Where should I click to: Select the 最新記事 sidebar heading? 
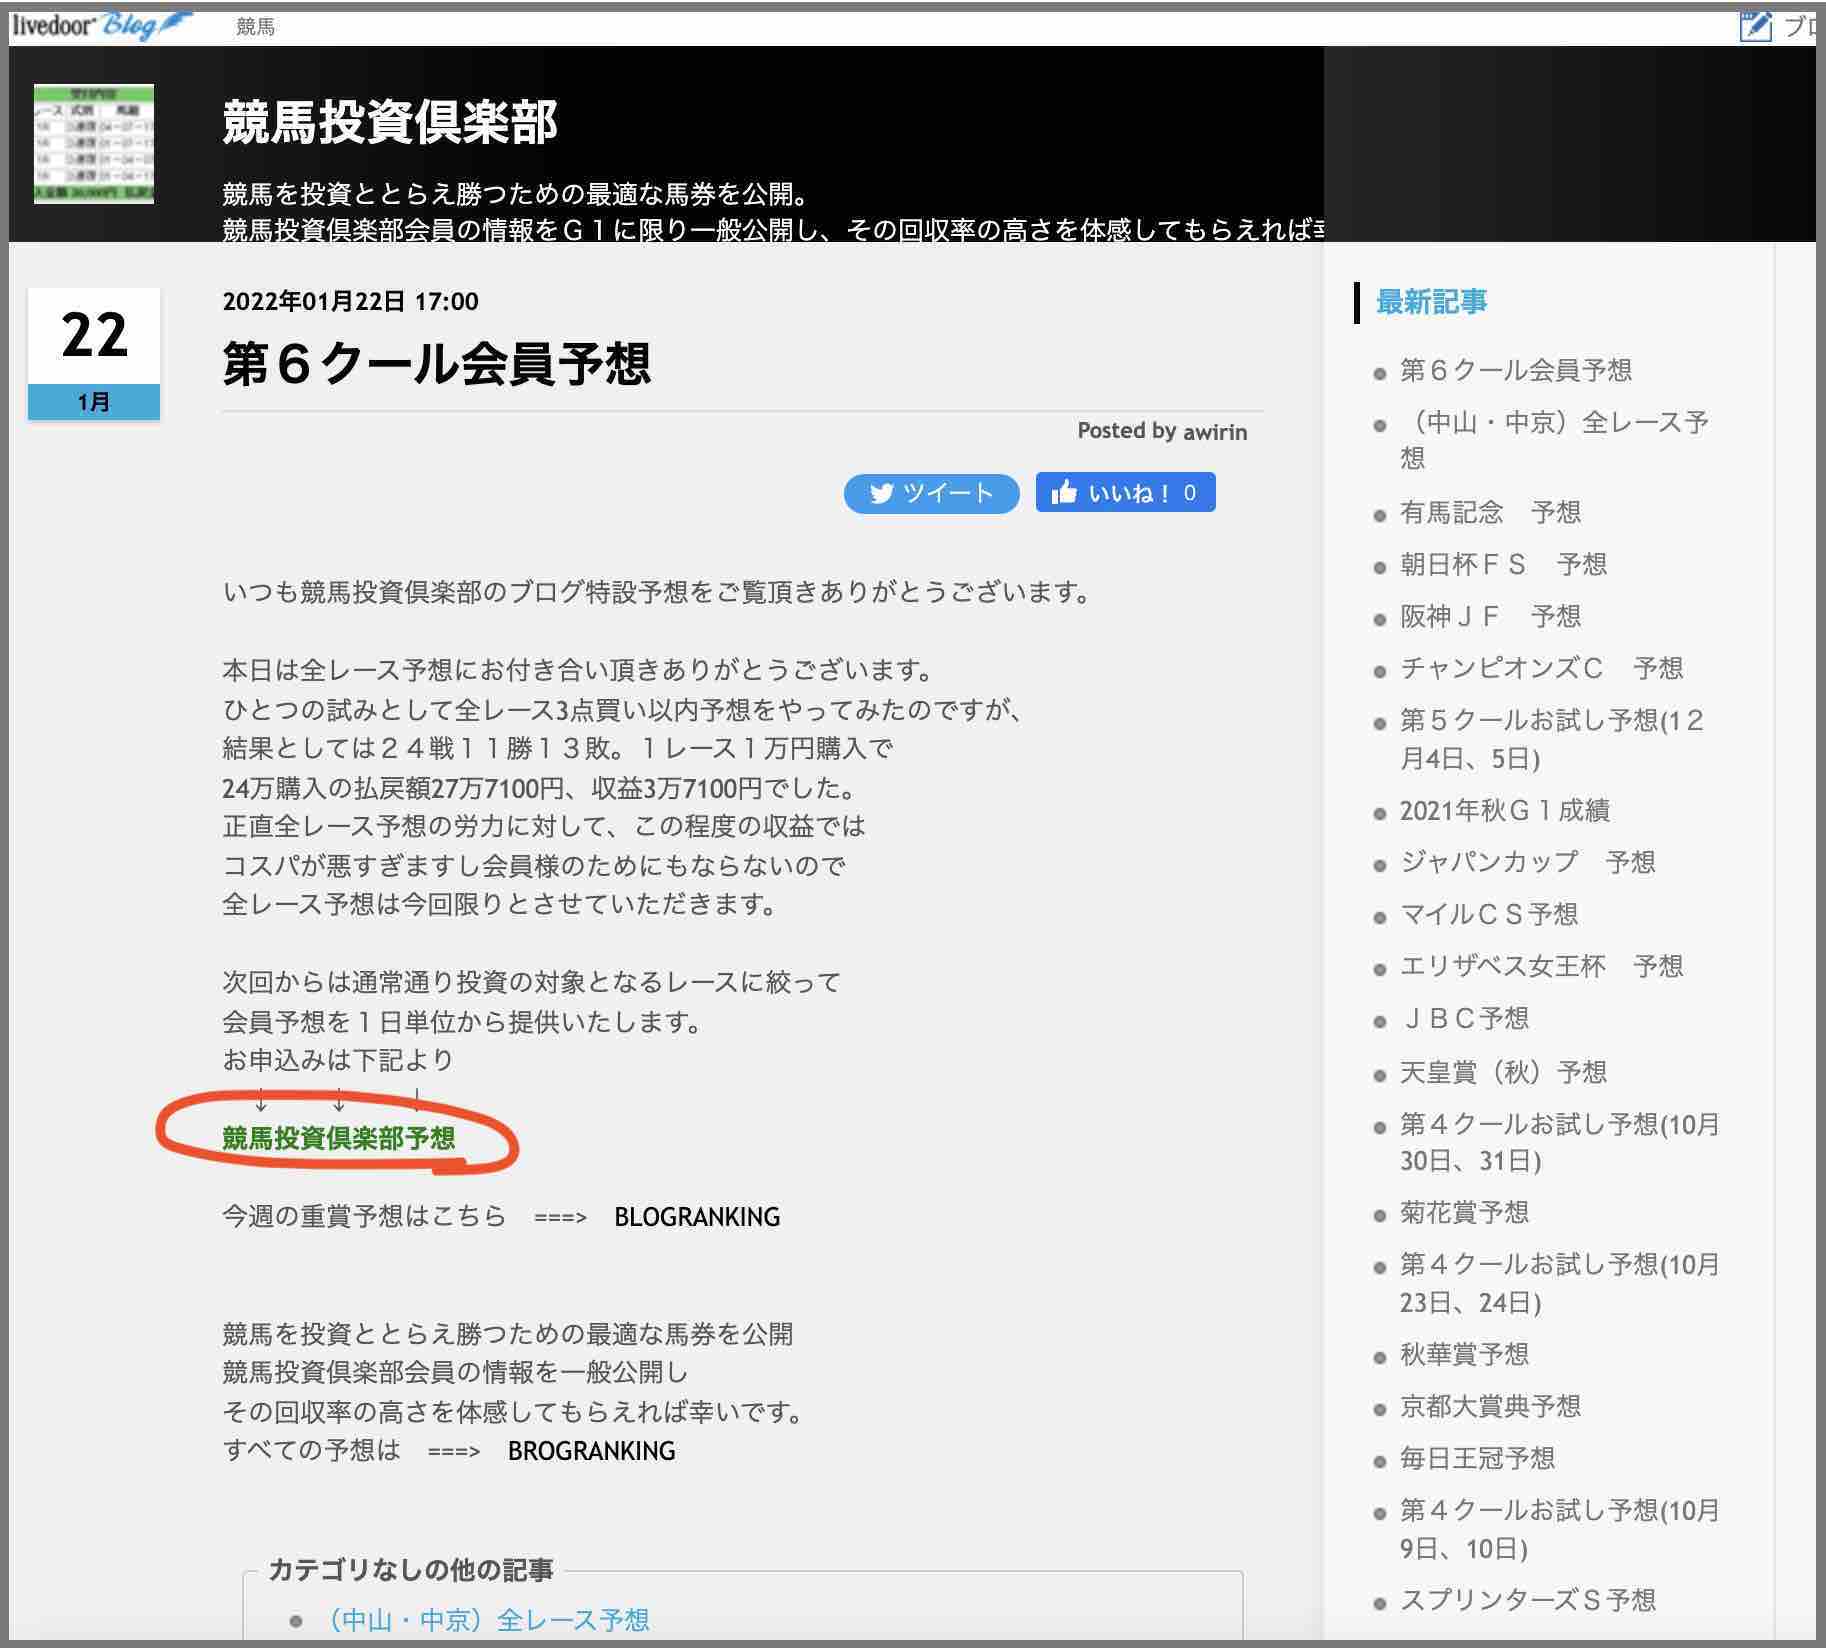coord(1432,301)
